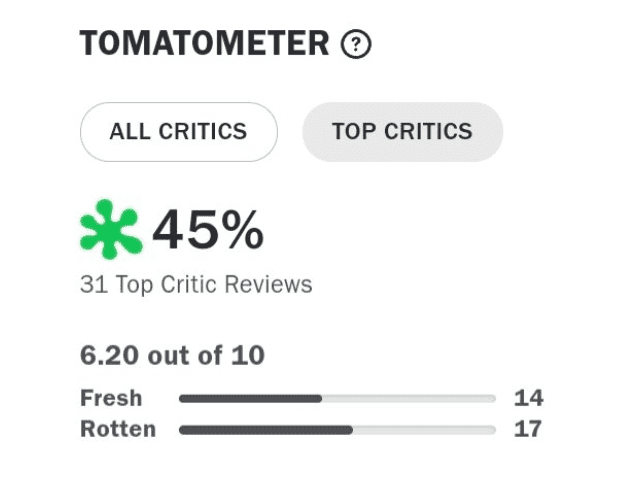Viewport: 617px width, 483px height.
Task: Click the Tomatometer help question mark icon
Action: tap(356, 45)
